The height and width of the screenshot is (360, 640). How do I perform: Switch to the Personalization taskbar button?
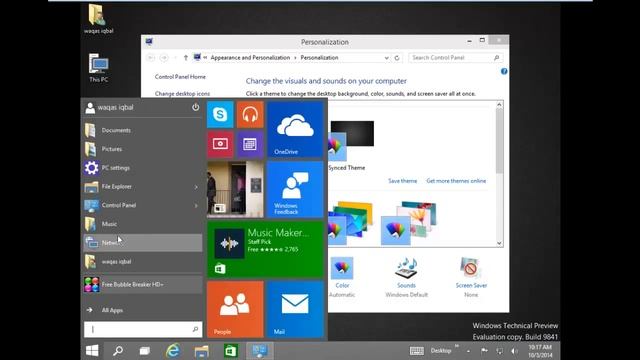(x=260, y=351)
